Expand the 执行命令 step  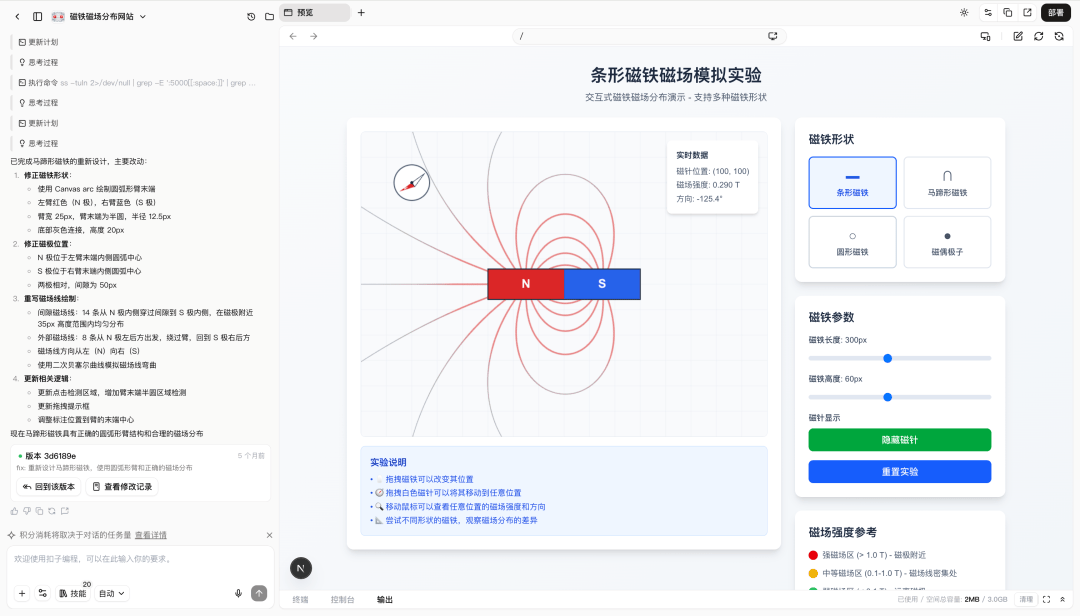tap(137, 83)
